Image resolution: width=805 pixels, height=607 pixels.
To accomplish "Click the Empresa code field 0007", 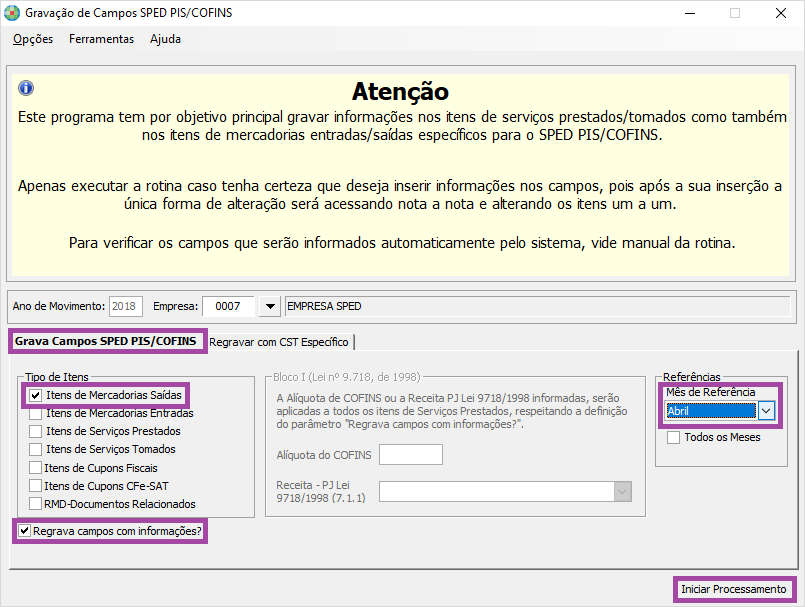I will 228,307.
